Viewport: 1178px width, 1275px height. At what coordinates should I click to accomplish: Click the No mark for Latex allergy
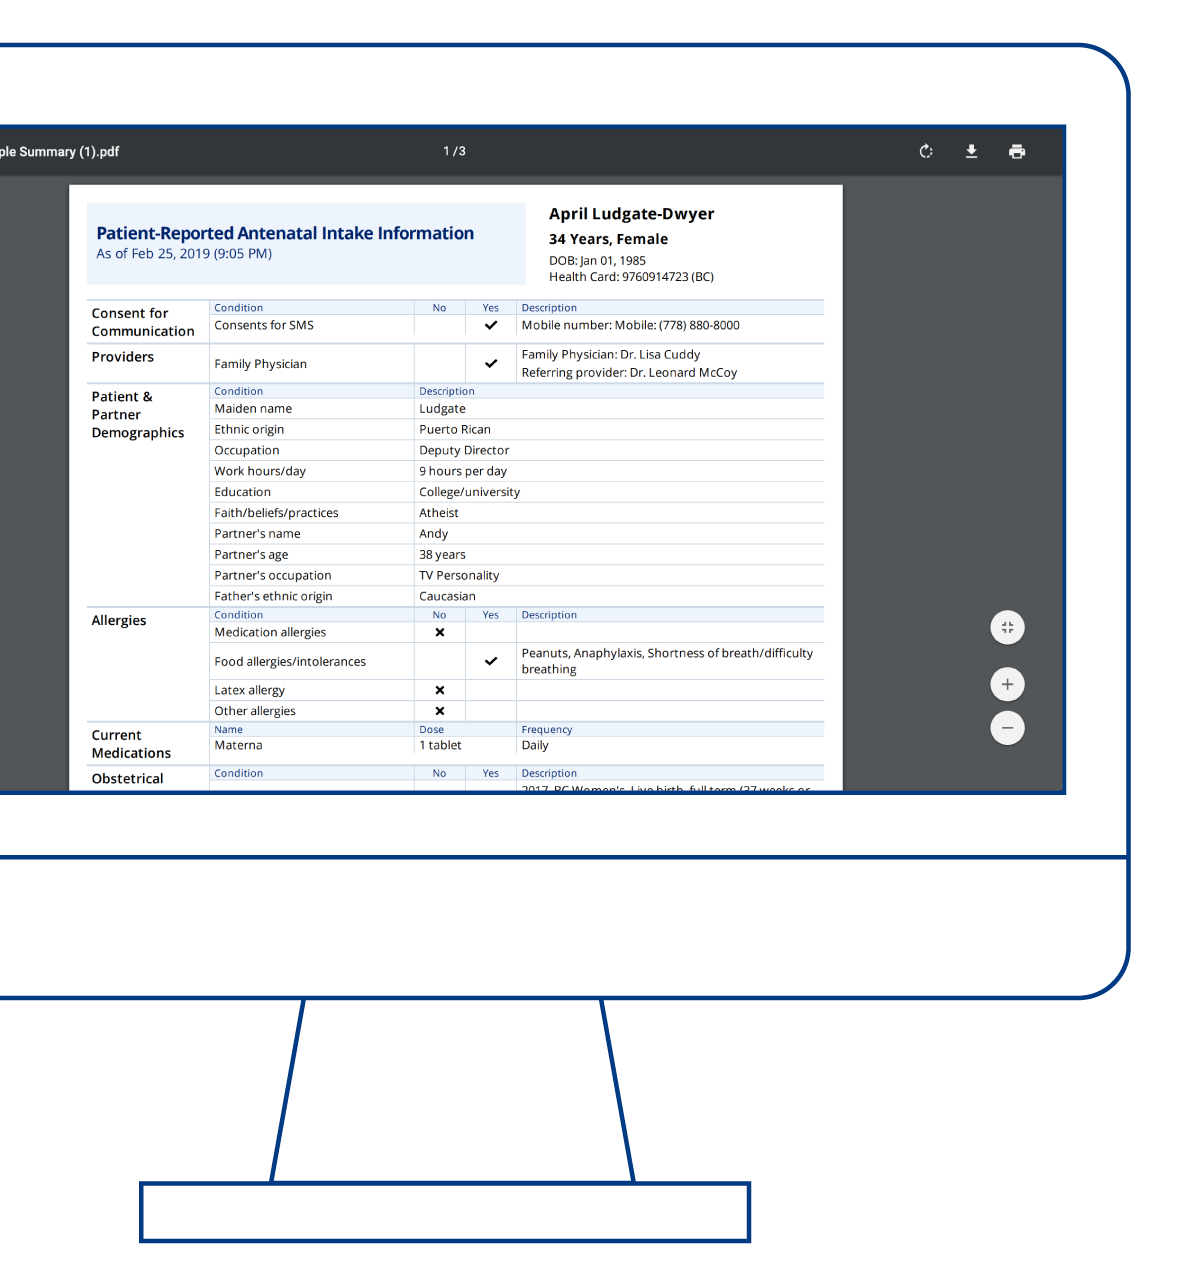[x=440, y=690]
